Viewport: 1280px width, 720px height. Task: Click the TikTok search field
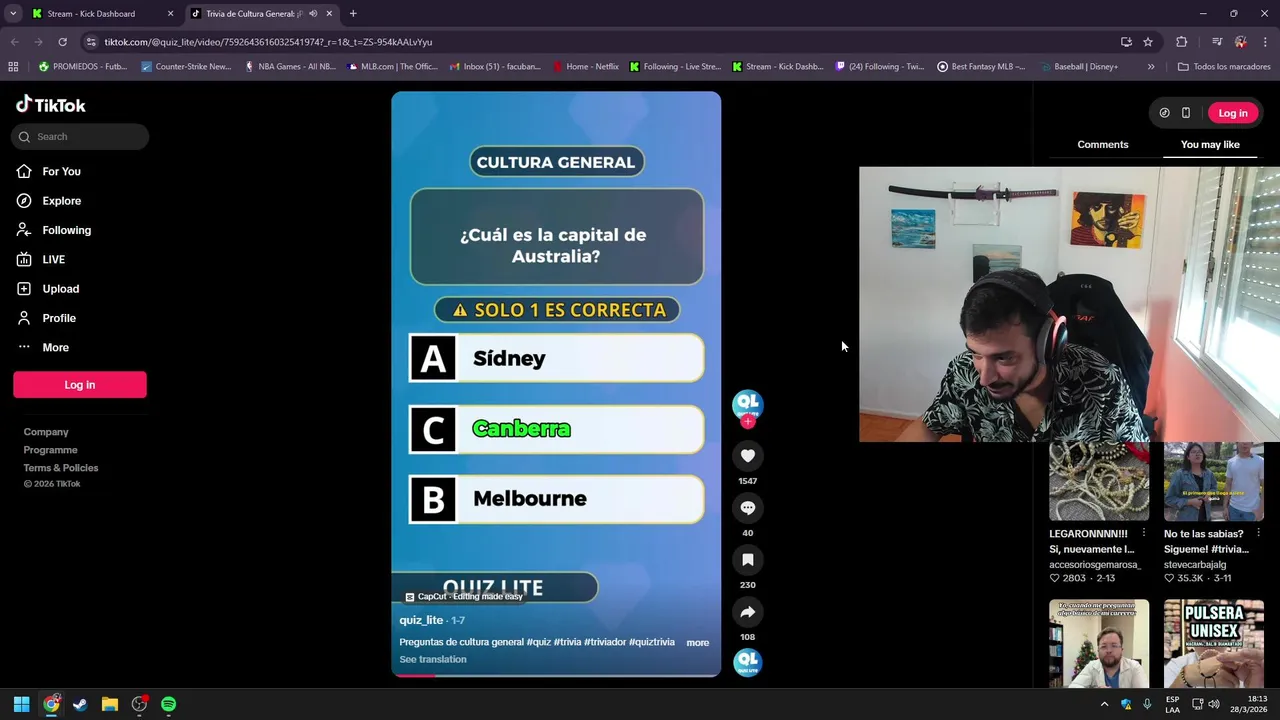point(80,137)
